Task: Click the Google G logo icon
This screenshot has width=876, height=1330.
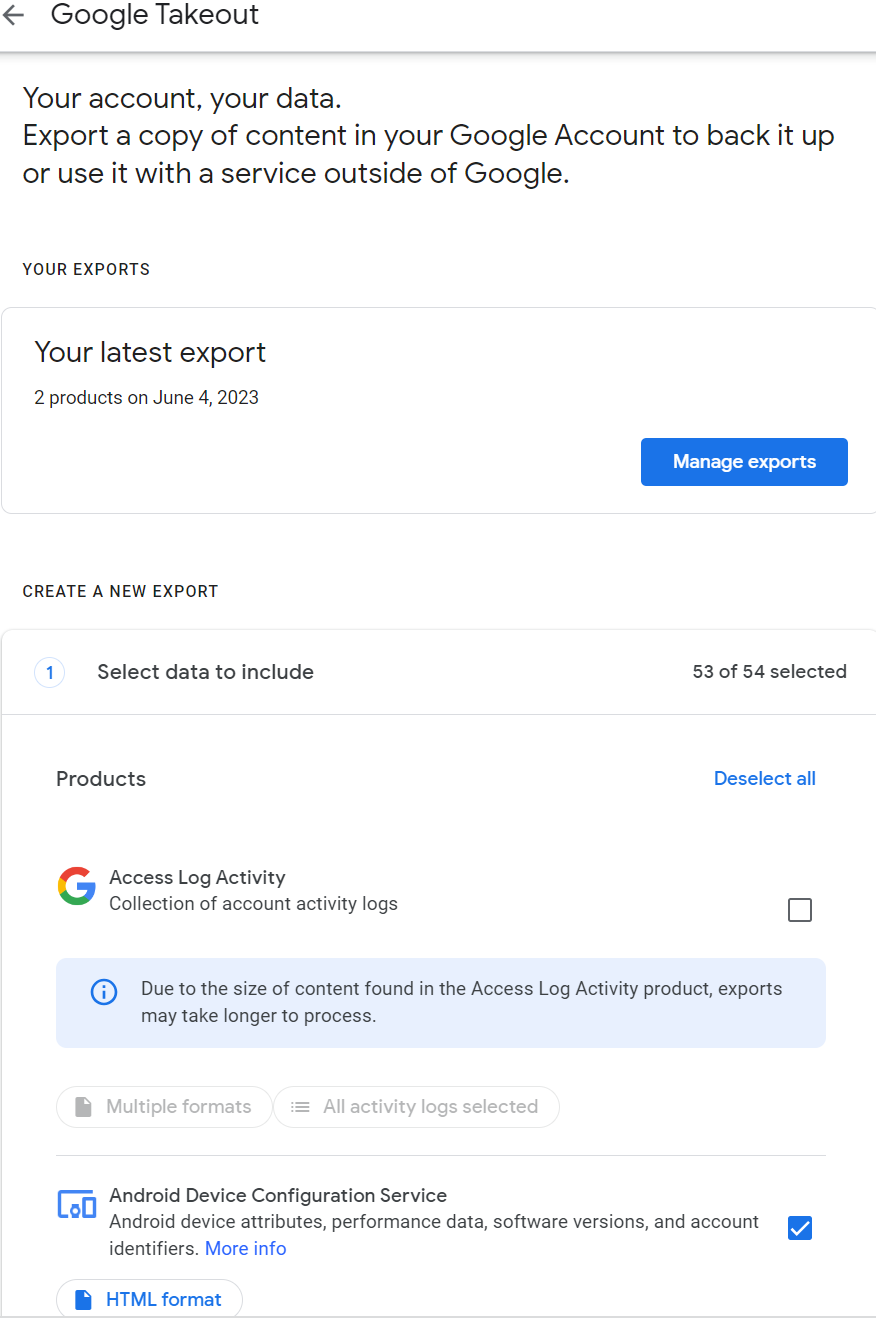Action: click(x=76, y=886)
